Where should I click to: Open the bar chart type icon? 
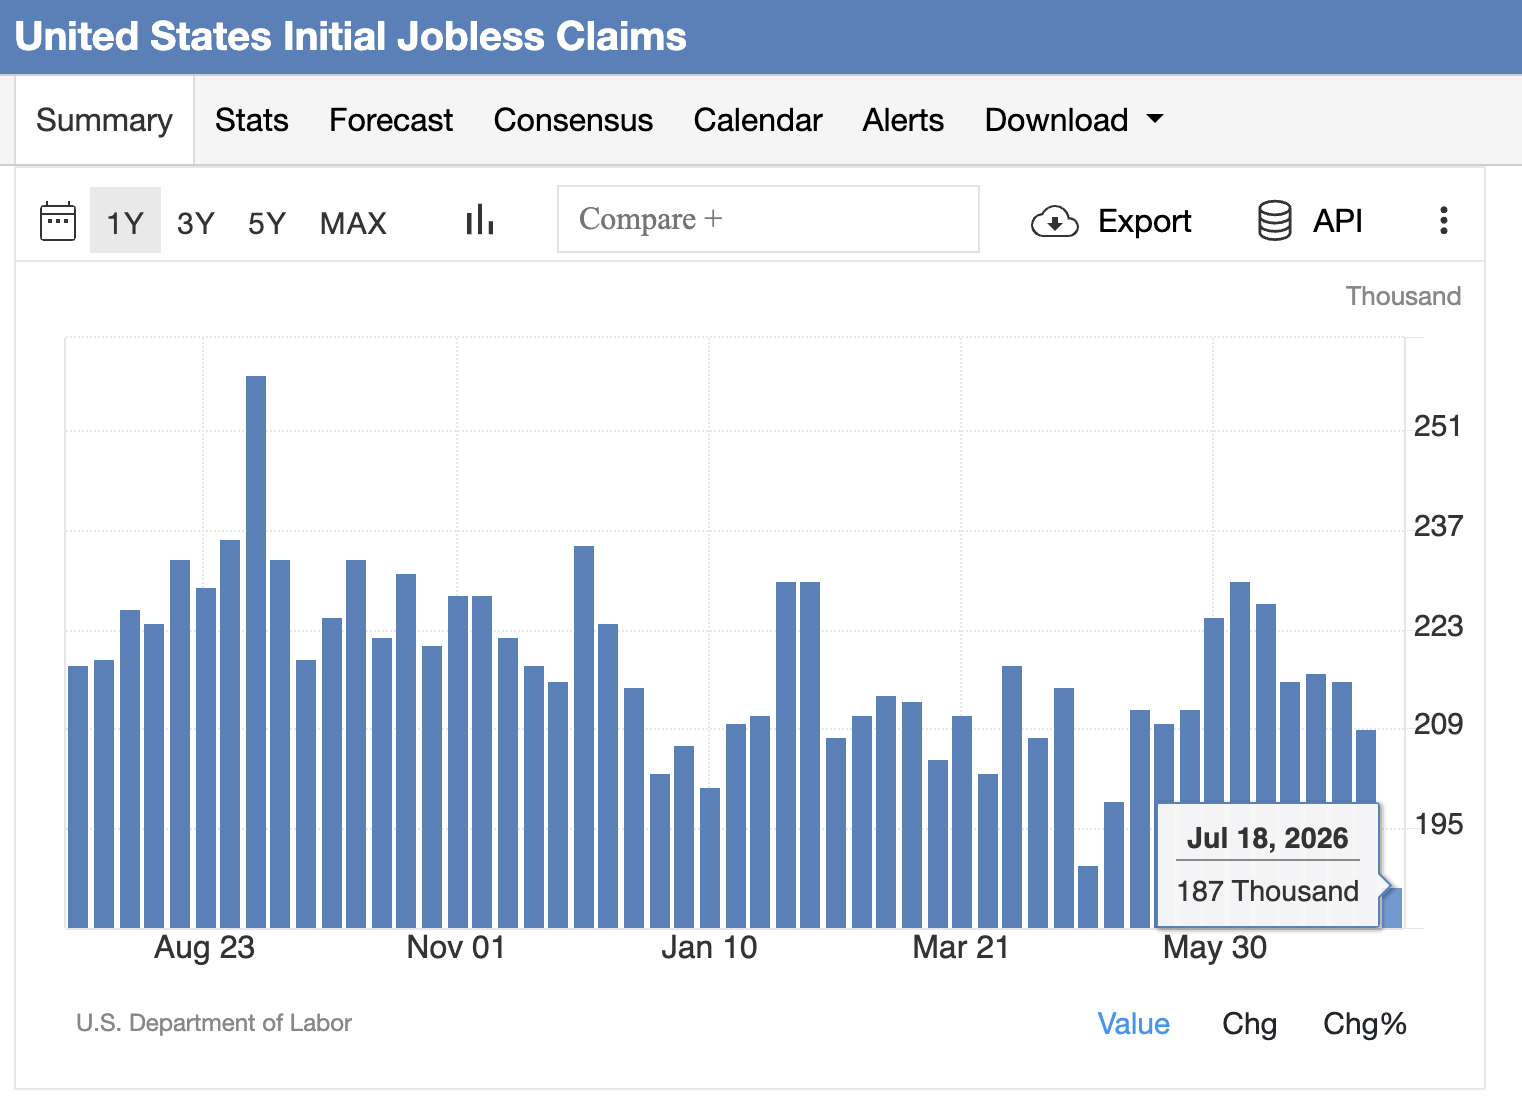pos(480,220)
